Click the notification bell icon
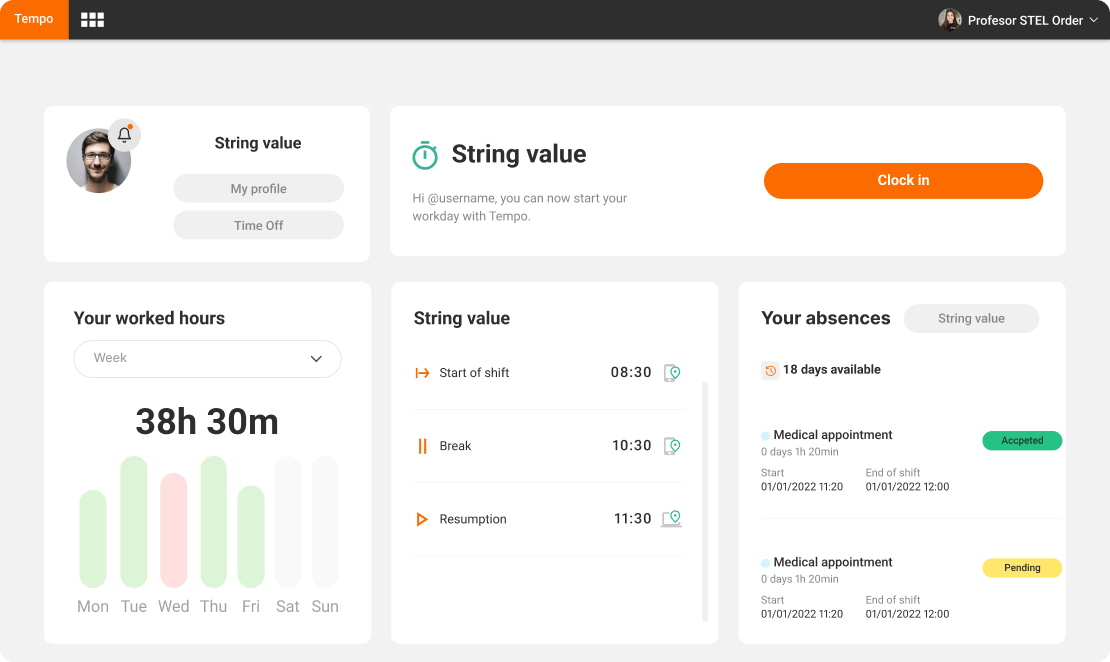The height and width of the screenshot is (662, 1110). point(124,135)
